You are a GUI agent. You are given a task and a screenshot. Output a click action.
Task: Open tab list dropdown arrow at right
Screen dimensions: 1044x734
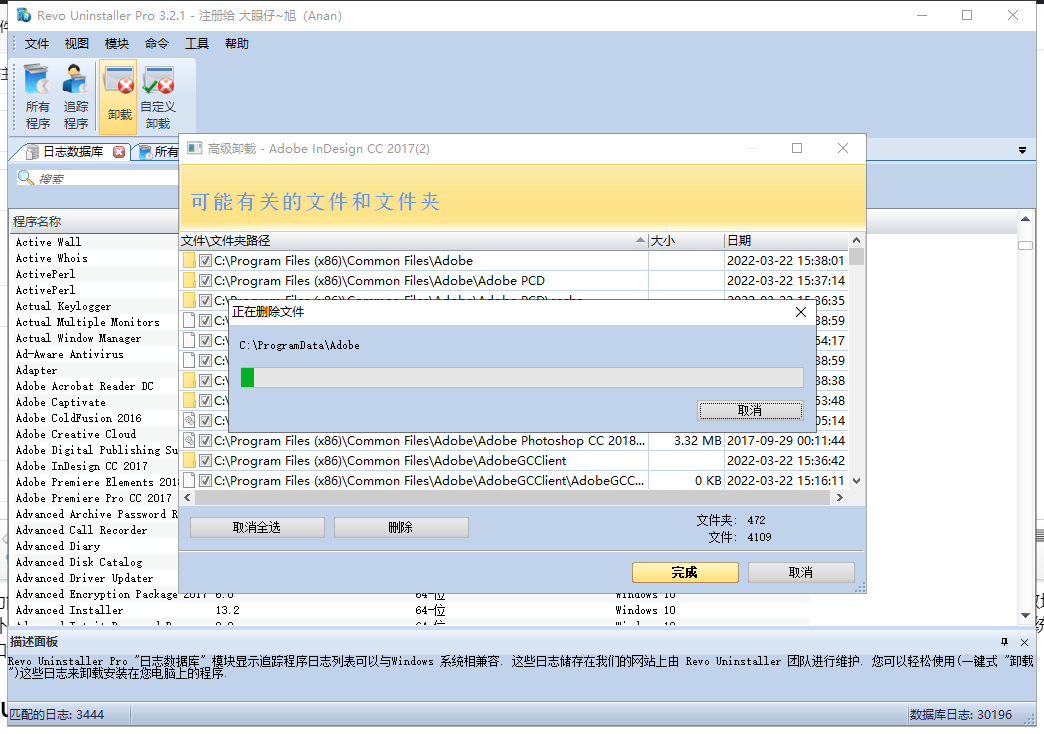[x=1022, y=151]
